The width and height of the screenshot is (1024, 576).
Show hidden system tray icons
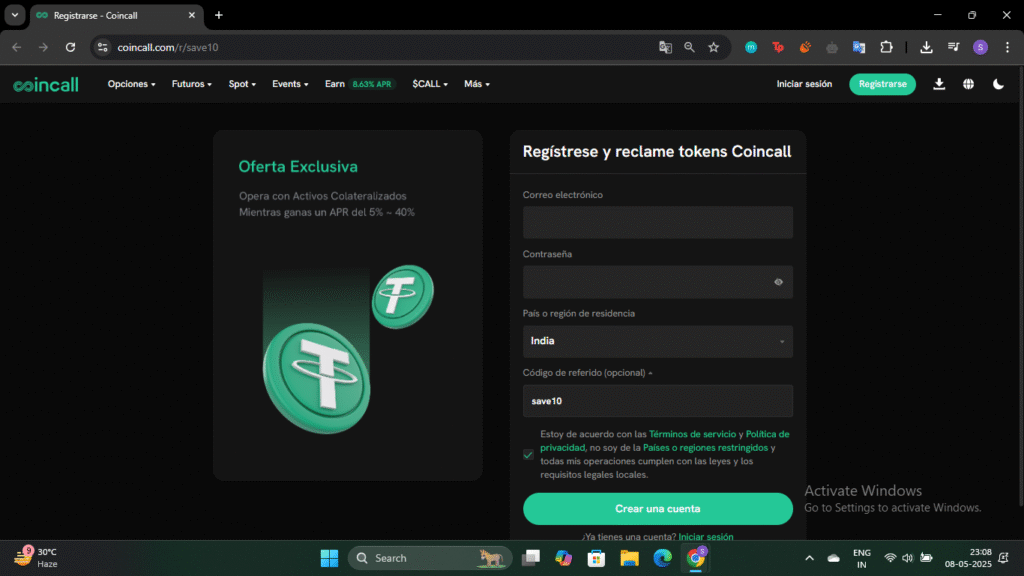pyautogui.click(x=809, y=558)
